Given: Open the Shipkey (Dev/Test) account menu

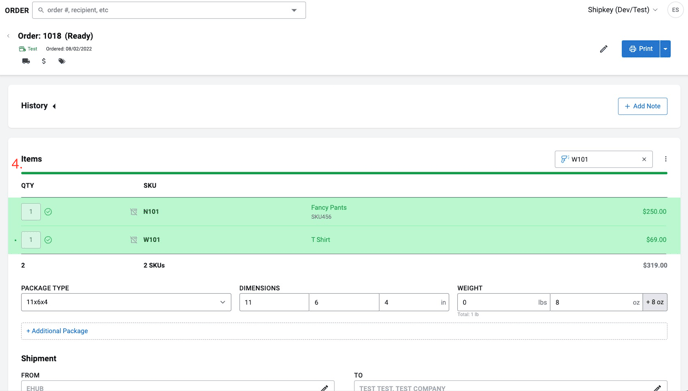Looking at the screenshot, I should click(622, 10).
